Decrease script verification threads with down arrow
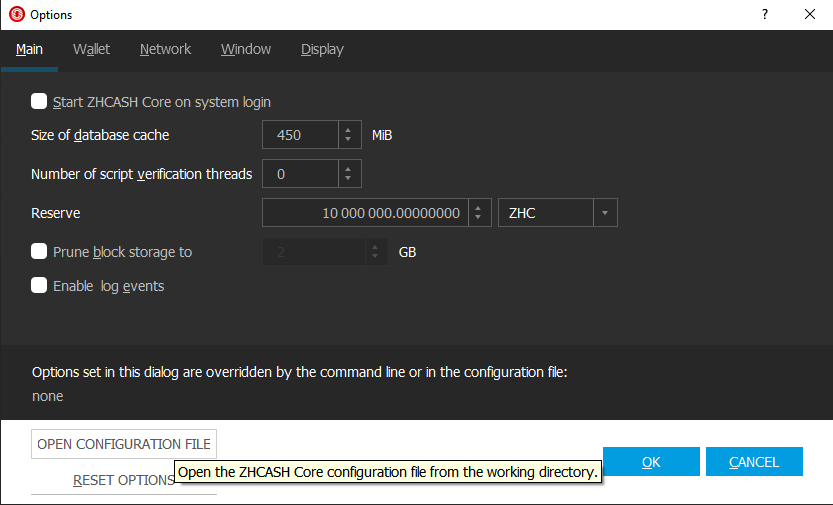833x505 pixels. tap(348, 179)
